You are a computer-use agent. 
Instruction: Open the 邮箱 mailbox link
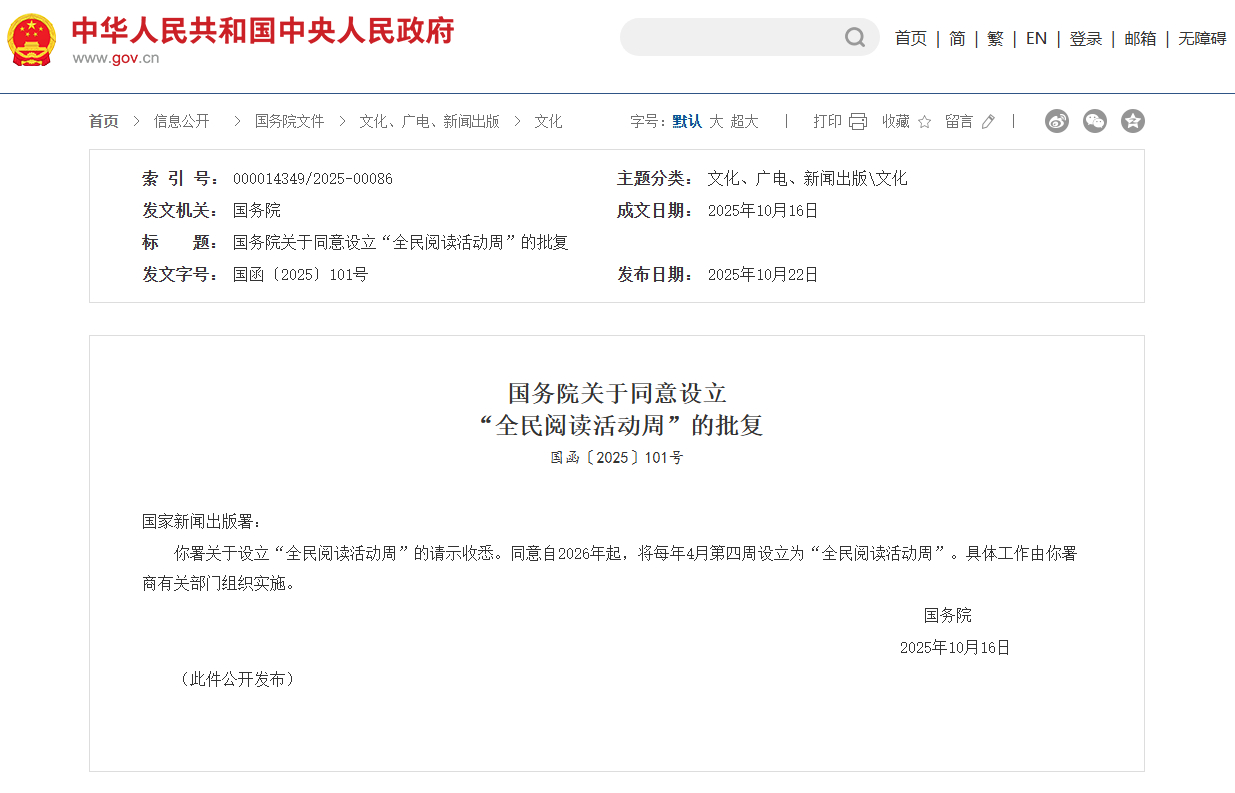point(1139,37)
